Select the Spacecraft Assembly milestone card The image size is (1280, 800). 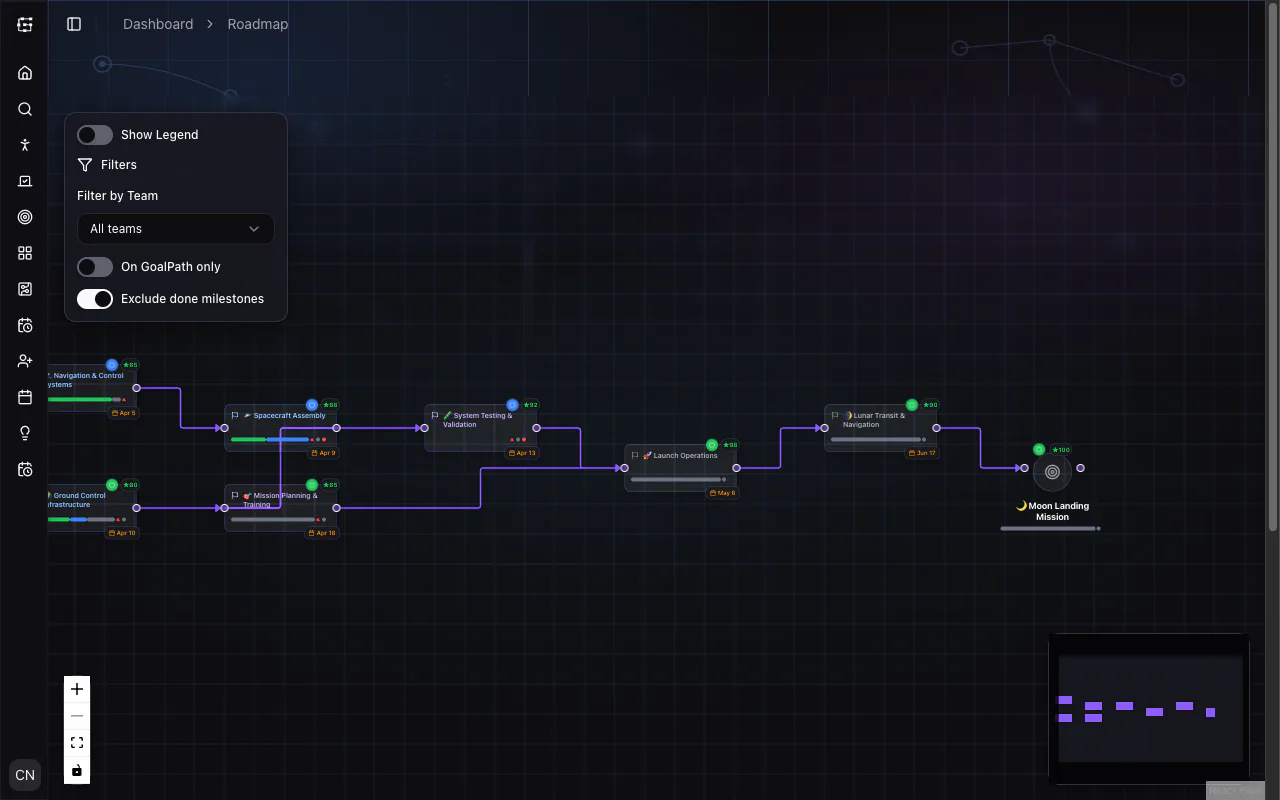pos(281,428)
